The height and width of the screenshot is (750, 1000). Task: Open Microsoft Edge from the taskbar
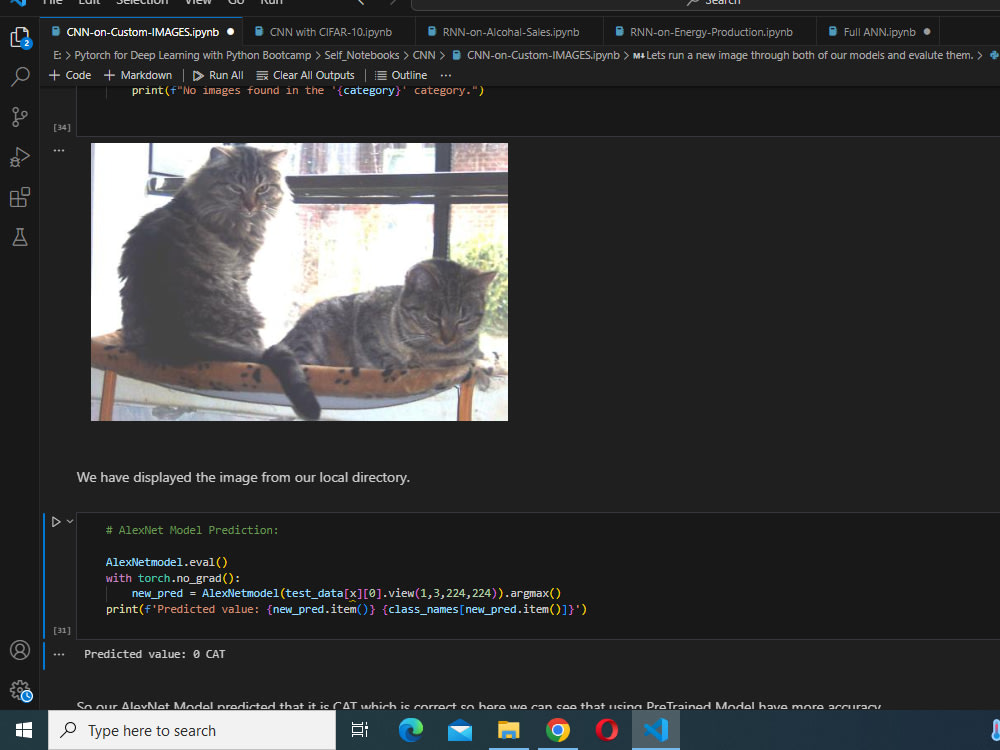tap(411, 730)
